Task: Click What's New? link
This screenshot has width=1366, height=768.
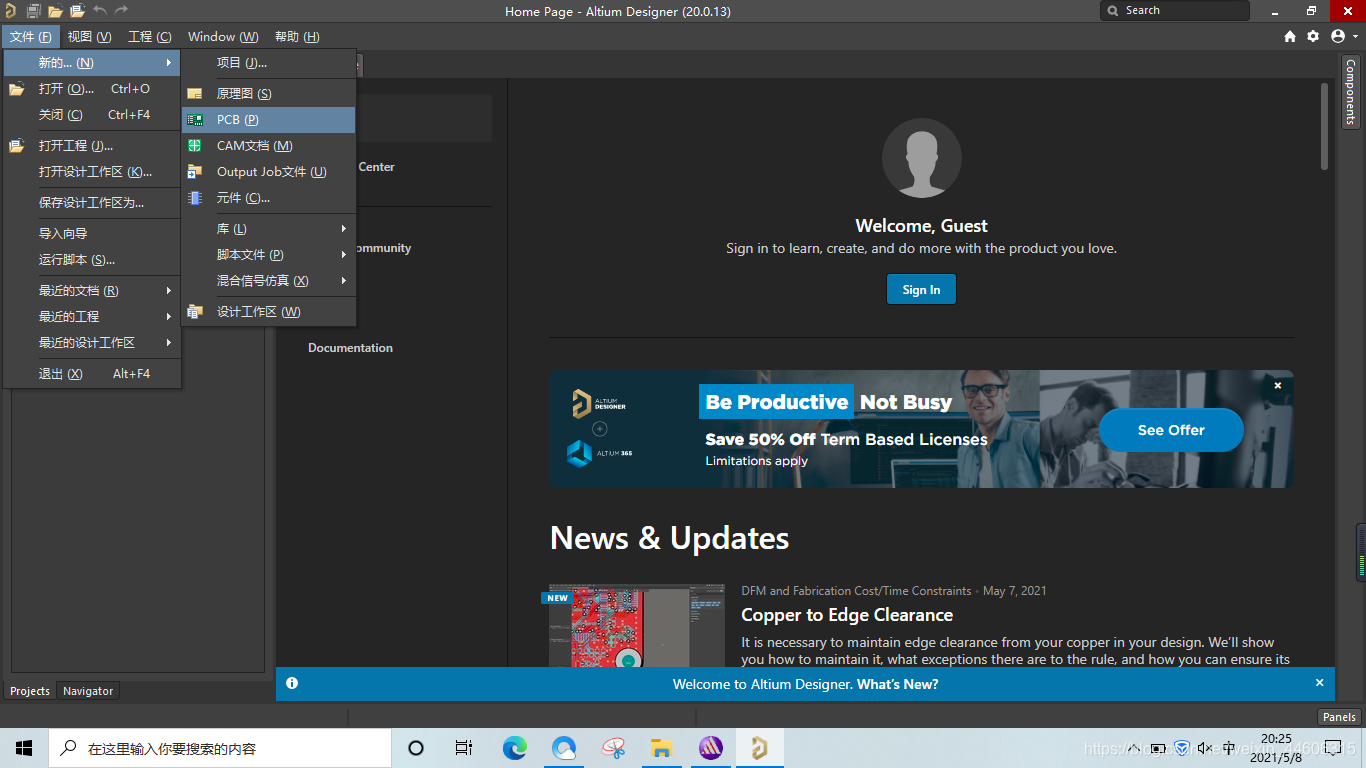Action: [x=898, y=685]
